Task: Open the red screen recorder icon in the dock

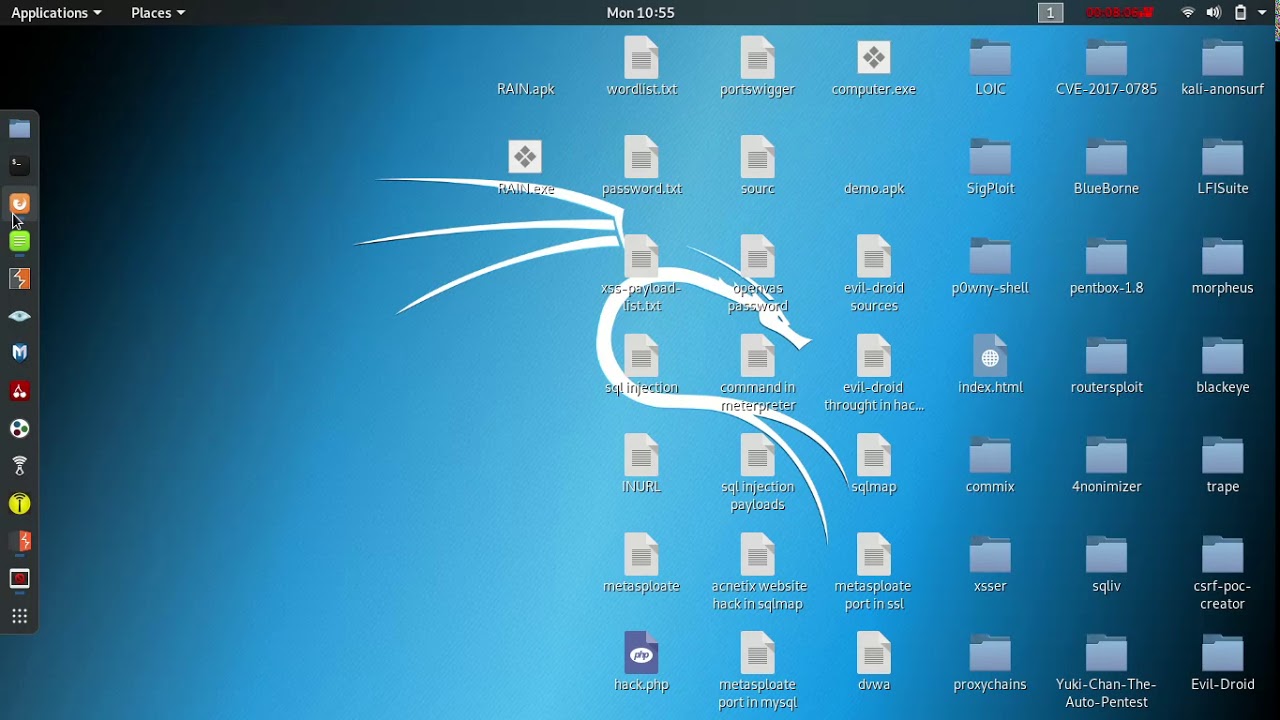Action: coord(20,579)
